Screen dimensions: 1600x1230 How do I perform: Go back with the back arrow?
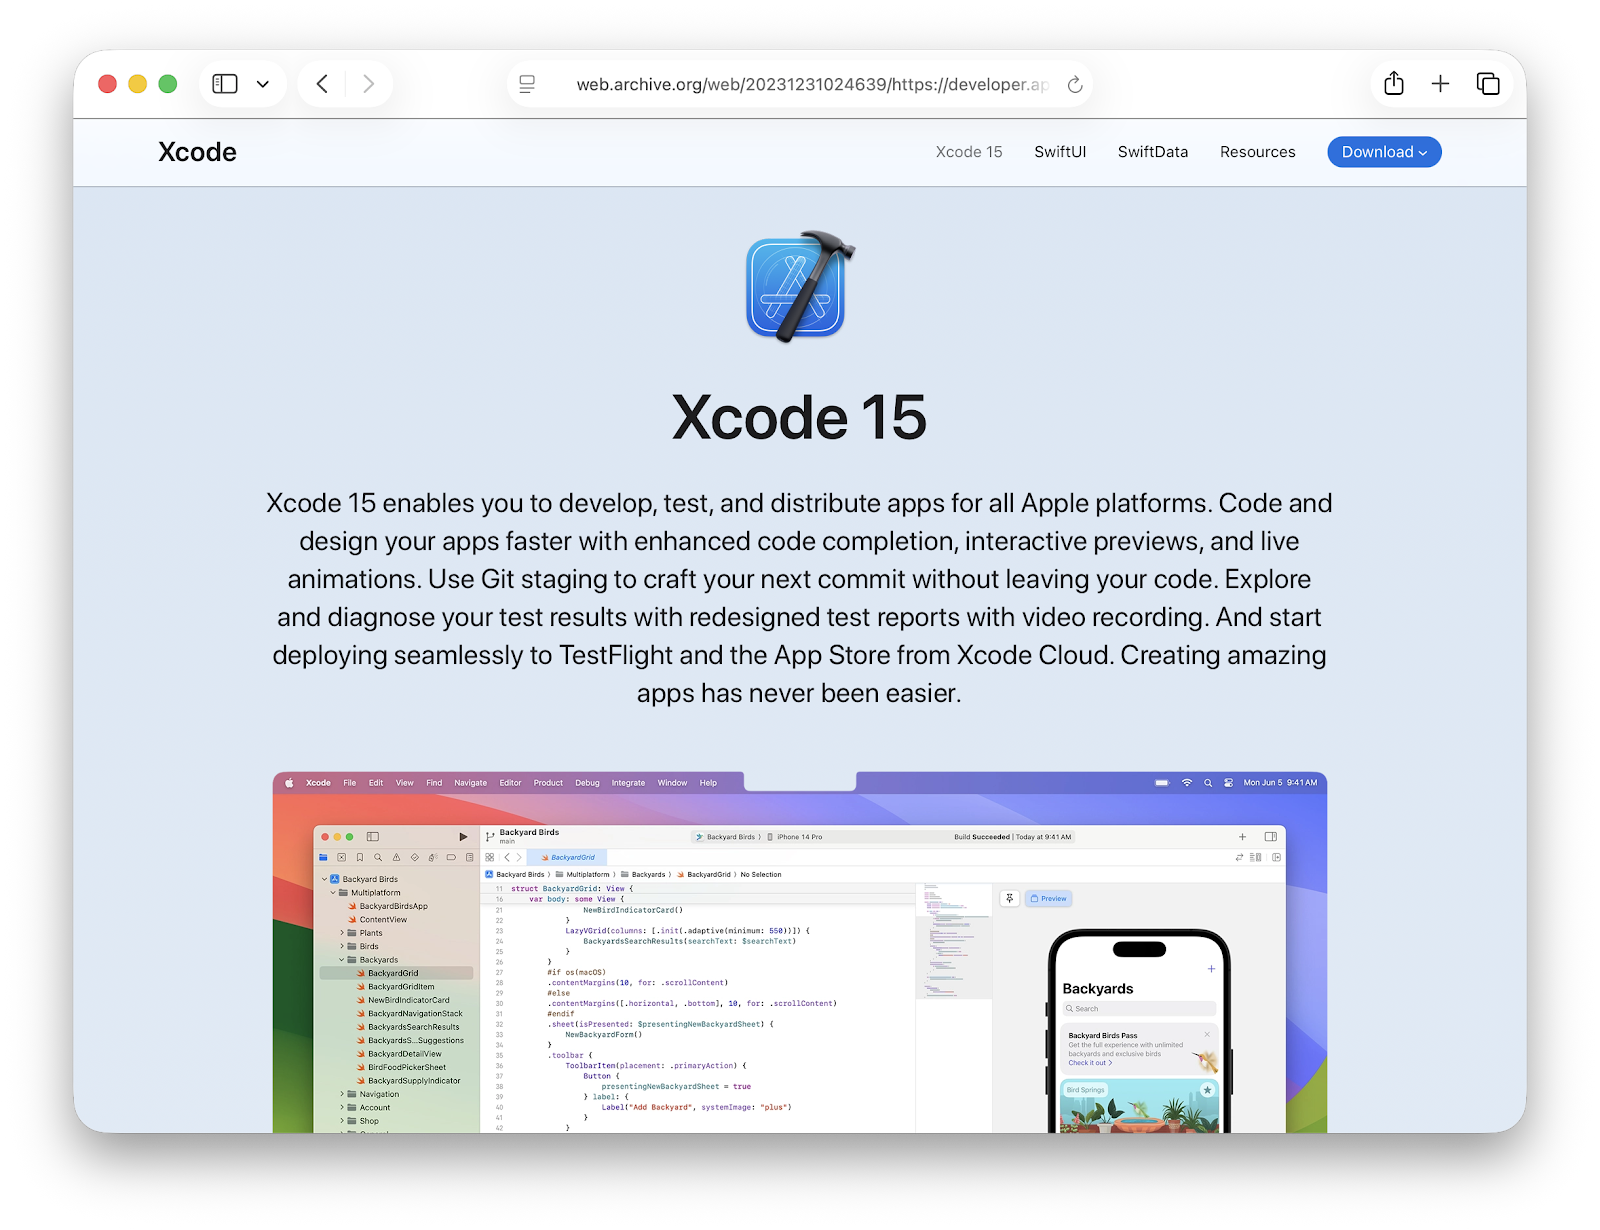tap(322, 84)
